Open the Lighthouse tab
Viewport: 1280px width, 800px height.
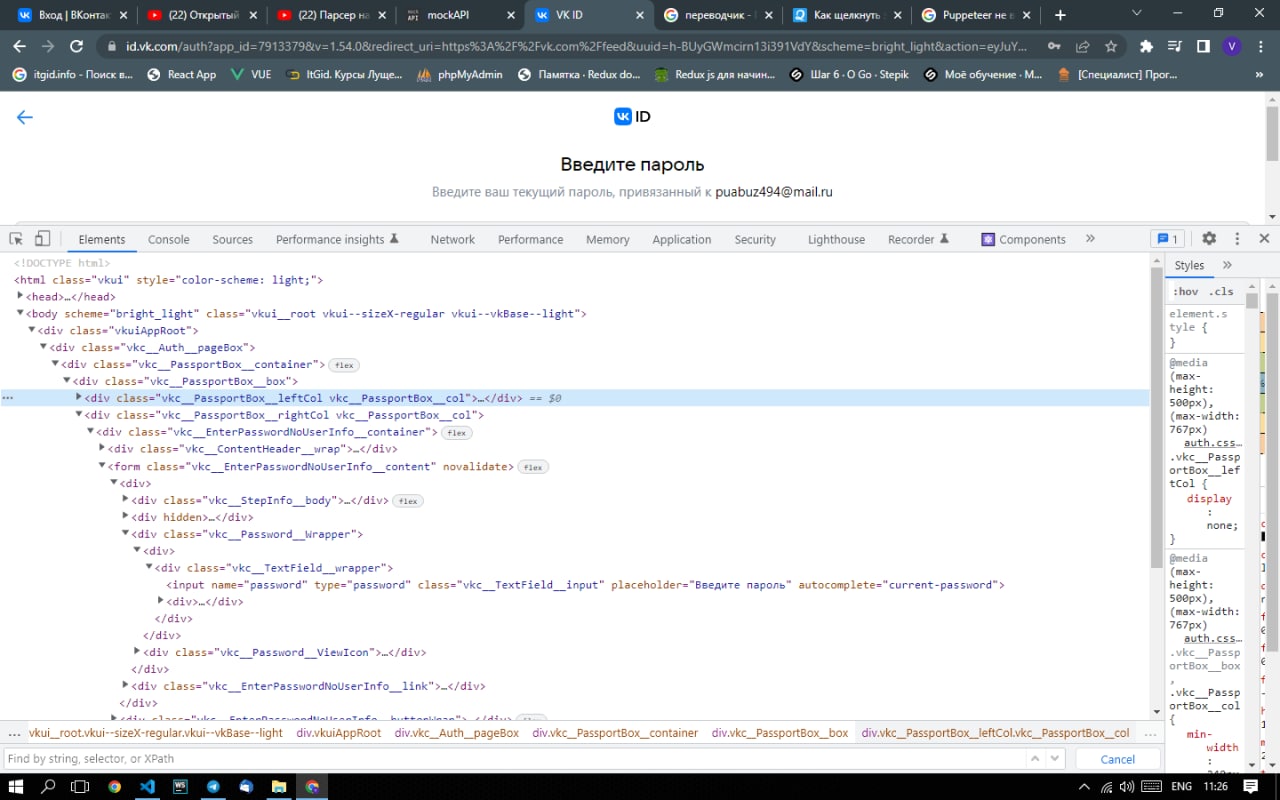836,239
